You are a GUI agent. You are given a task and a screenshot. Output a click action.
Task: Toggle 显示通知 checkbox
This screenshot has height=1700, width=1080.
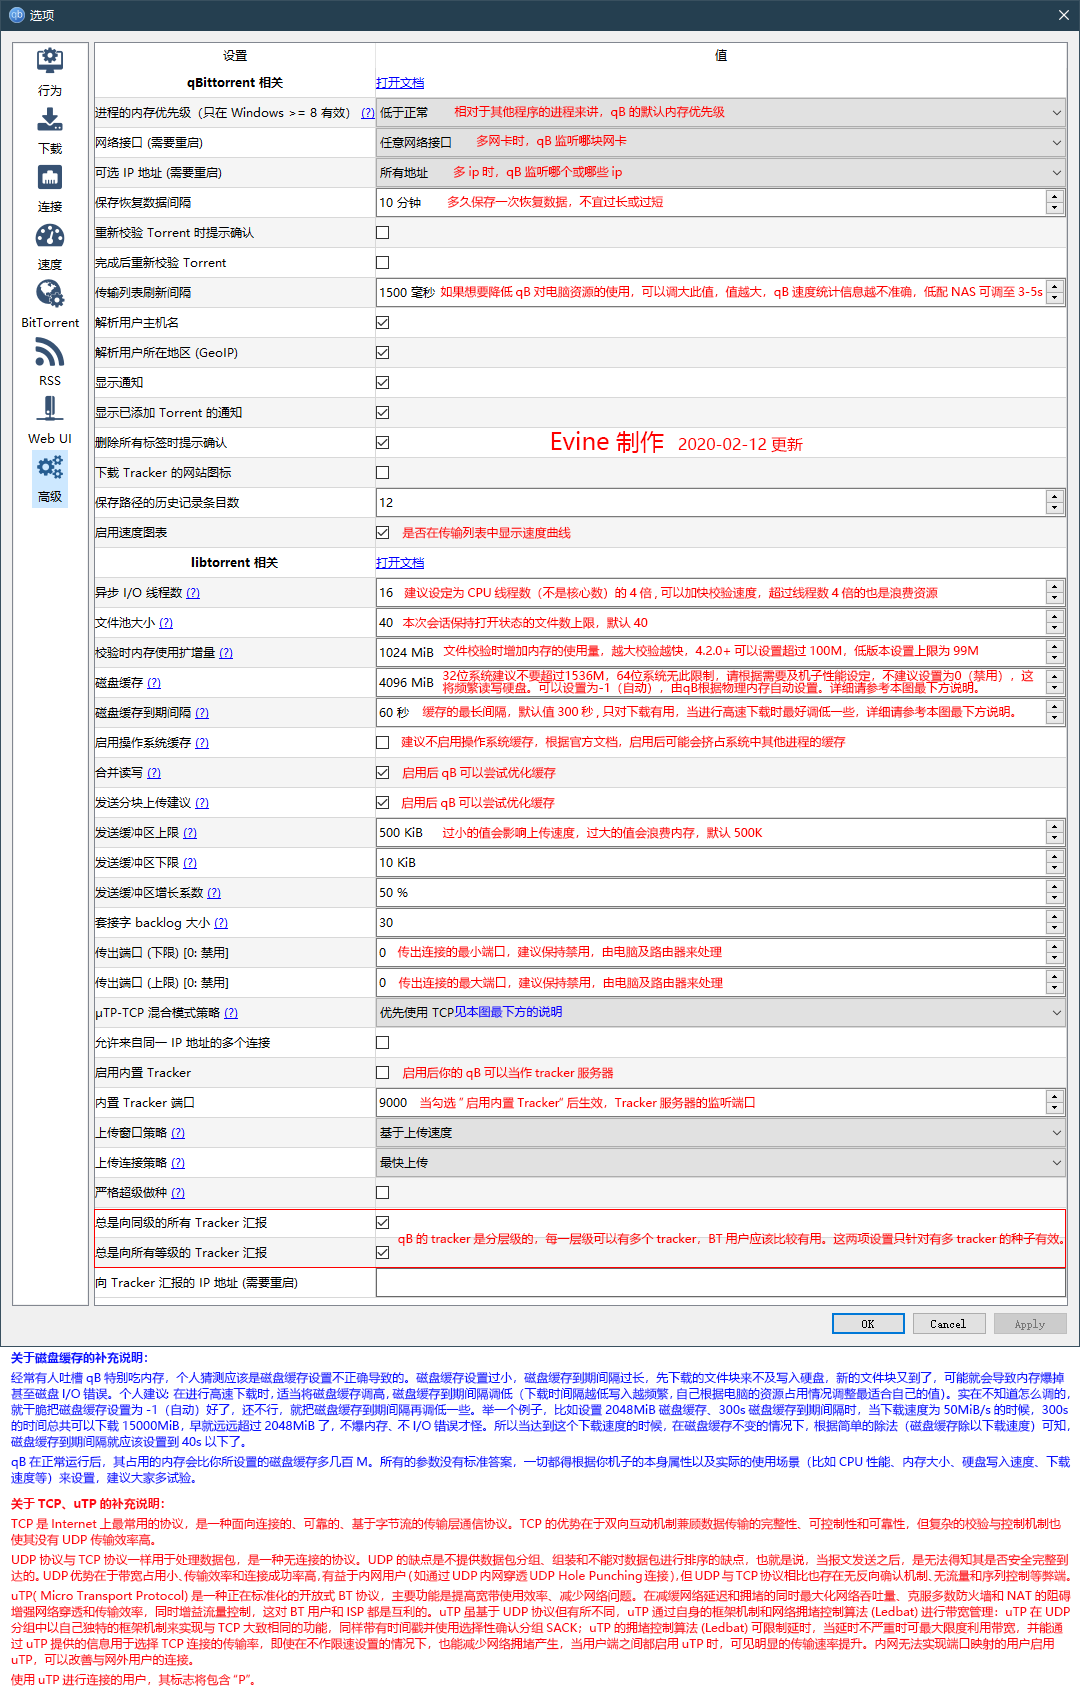(382, 382)
